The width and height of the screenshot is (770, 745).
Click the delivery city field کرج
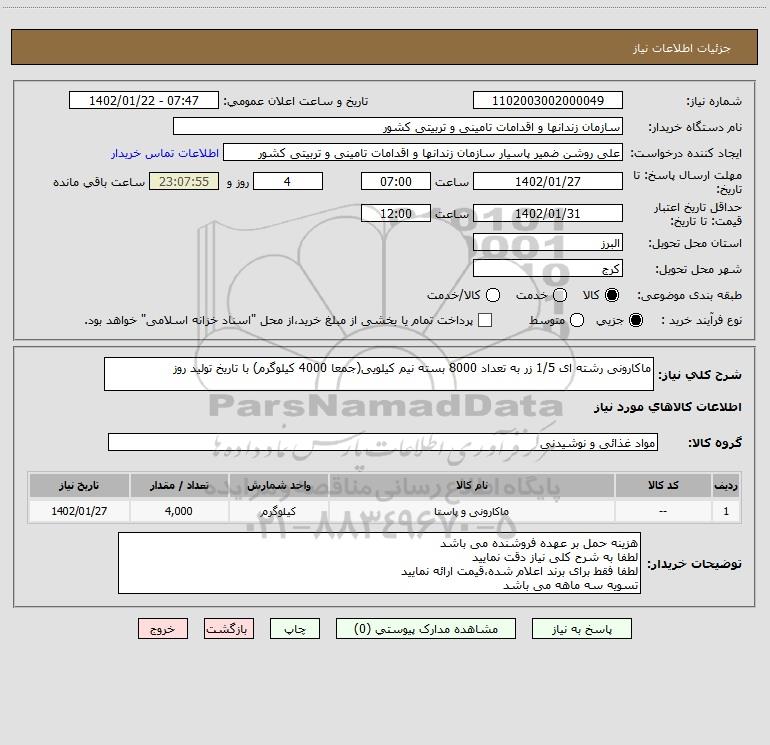(548, 269)
